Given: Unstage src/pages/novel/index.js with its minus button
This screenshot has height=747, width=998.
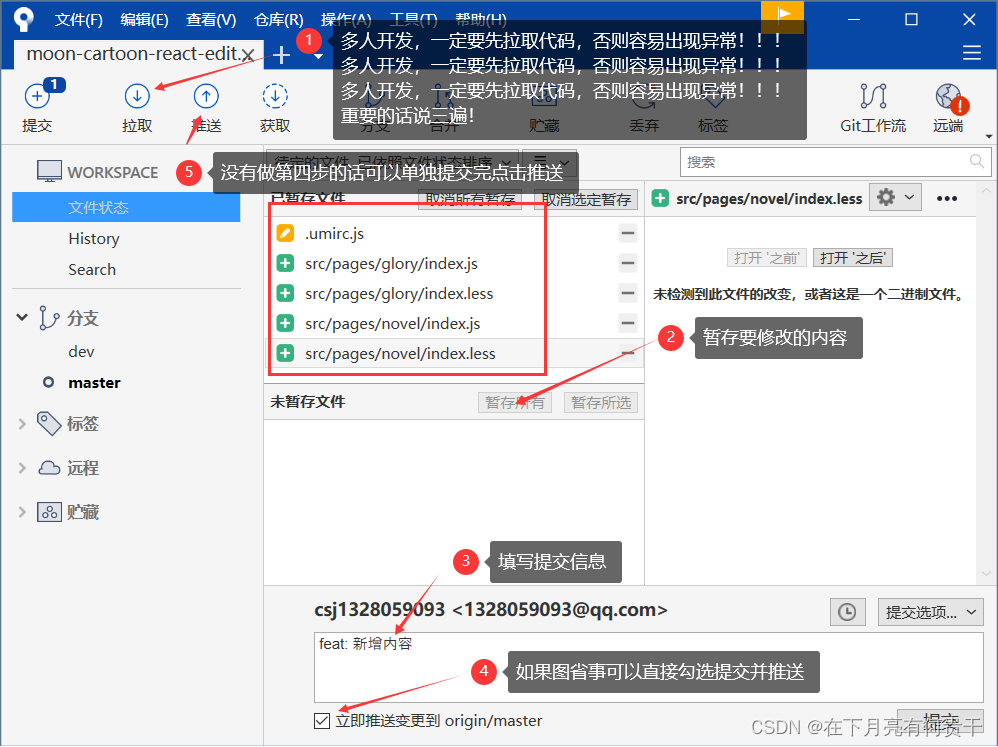Looking at the screenshot, I should [x=628, y=323].
